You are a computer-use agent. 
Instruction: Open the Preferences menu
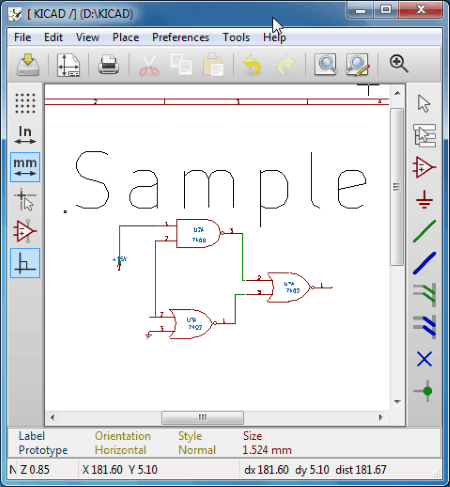pos(180,37)
